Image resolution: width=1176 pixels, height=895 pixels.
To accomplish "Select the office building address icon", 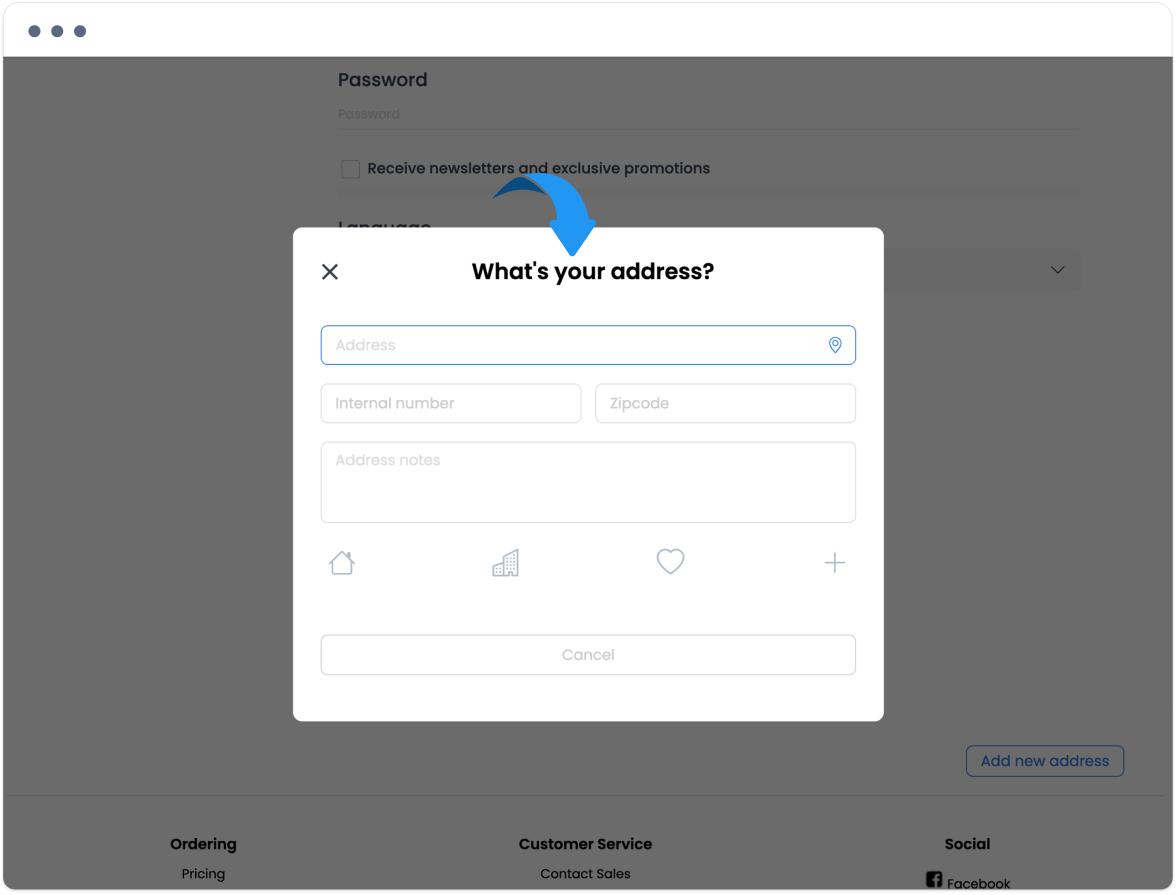I will point(506,563).
